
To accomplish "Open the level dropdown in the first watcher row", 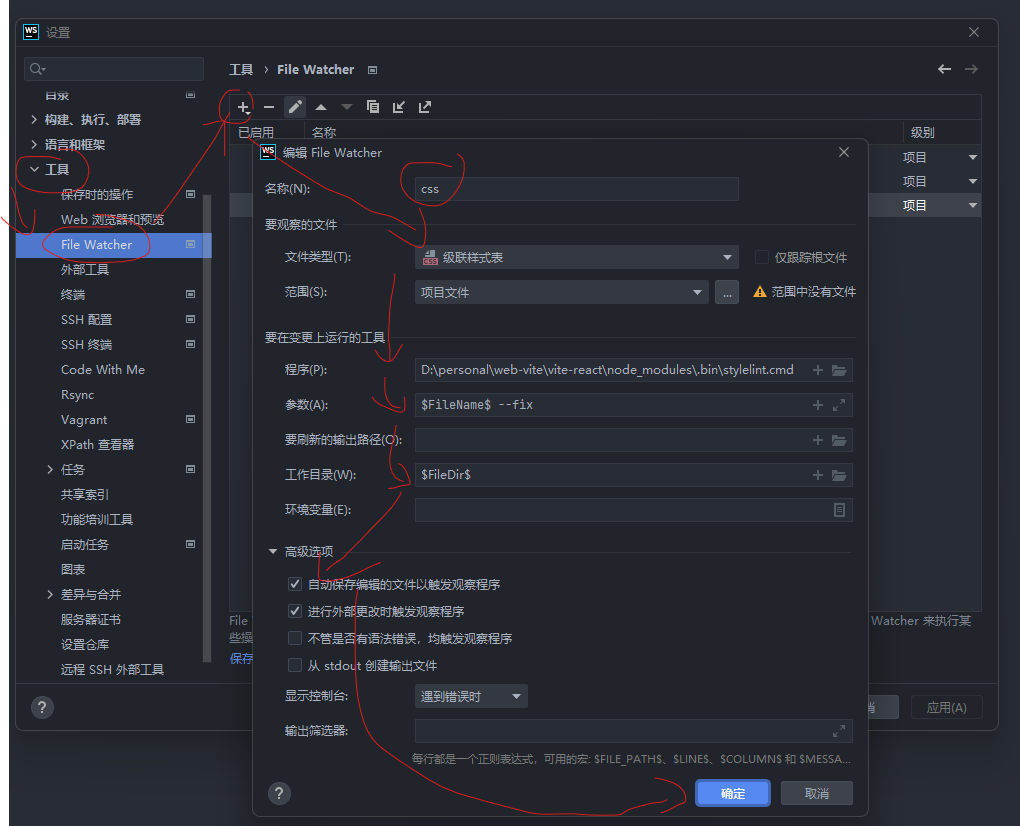I will [973, 157].
